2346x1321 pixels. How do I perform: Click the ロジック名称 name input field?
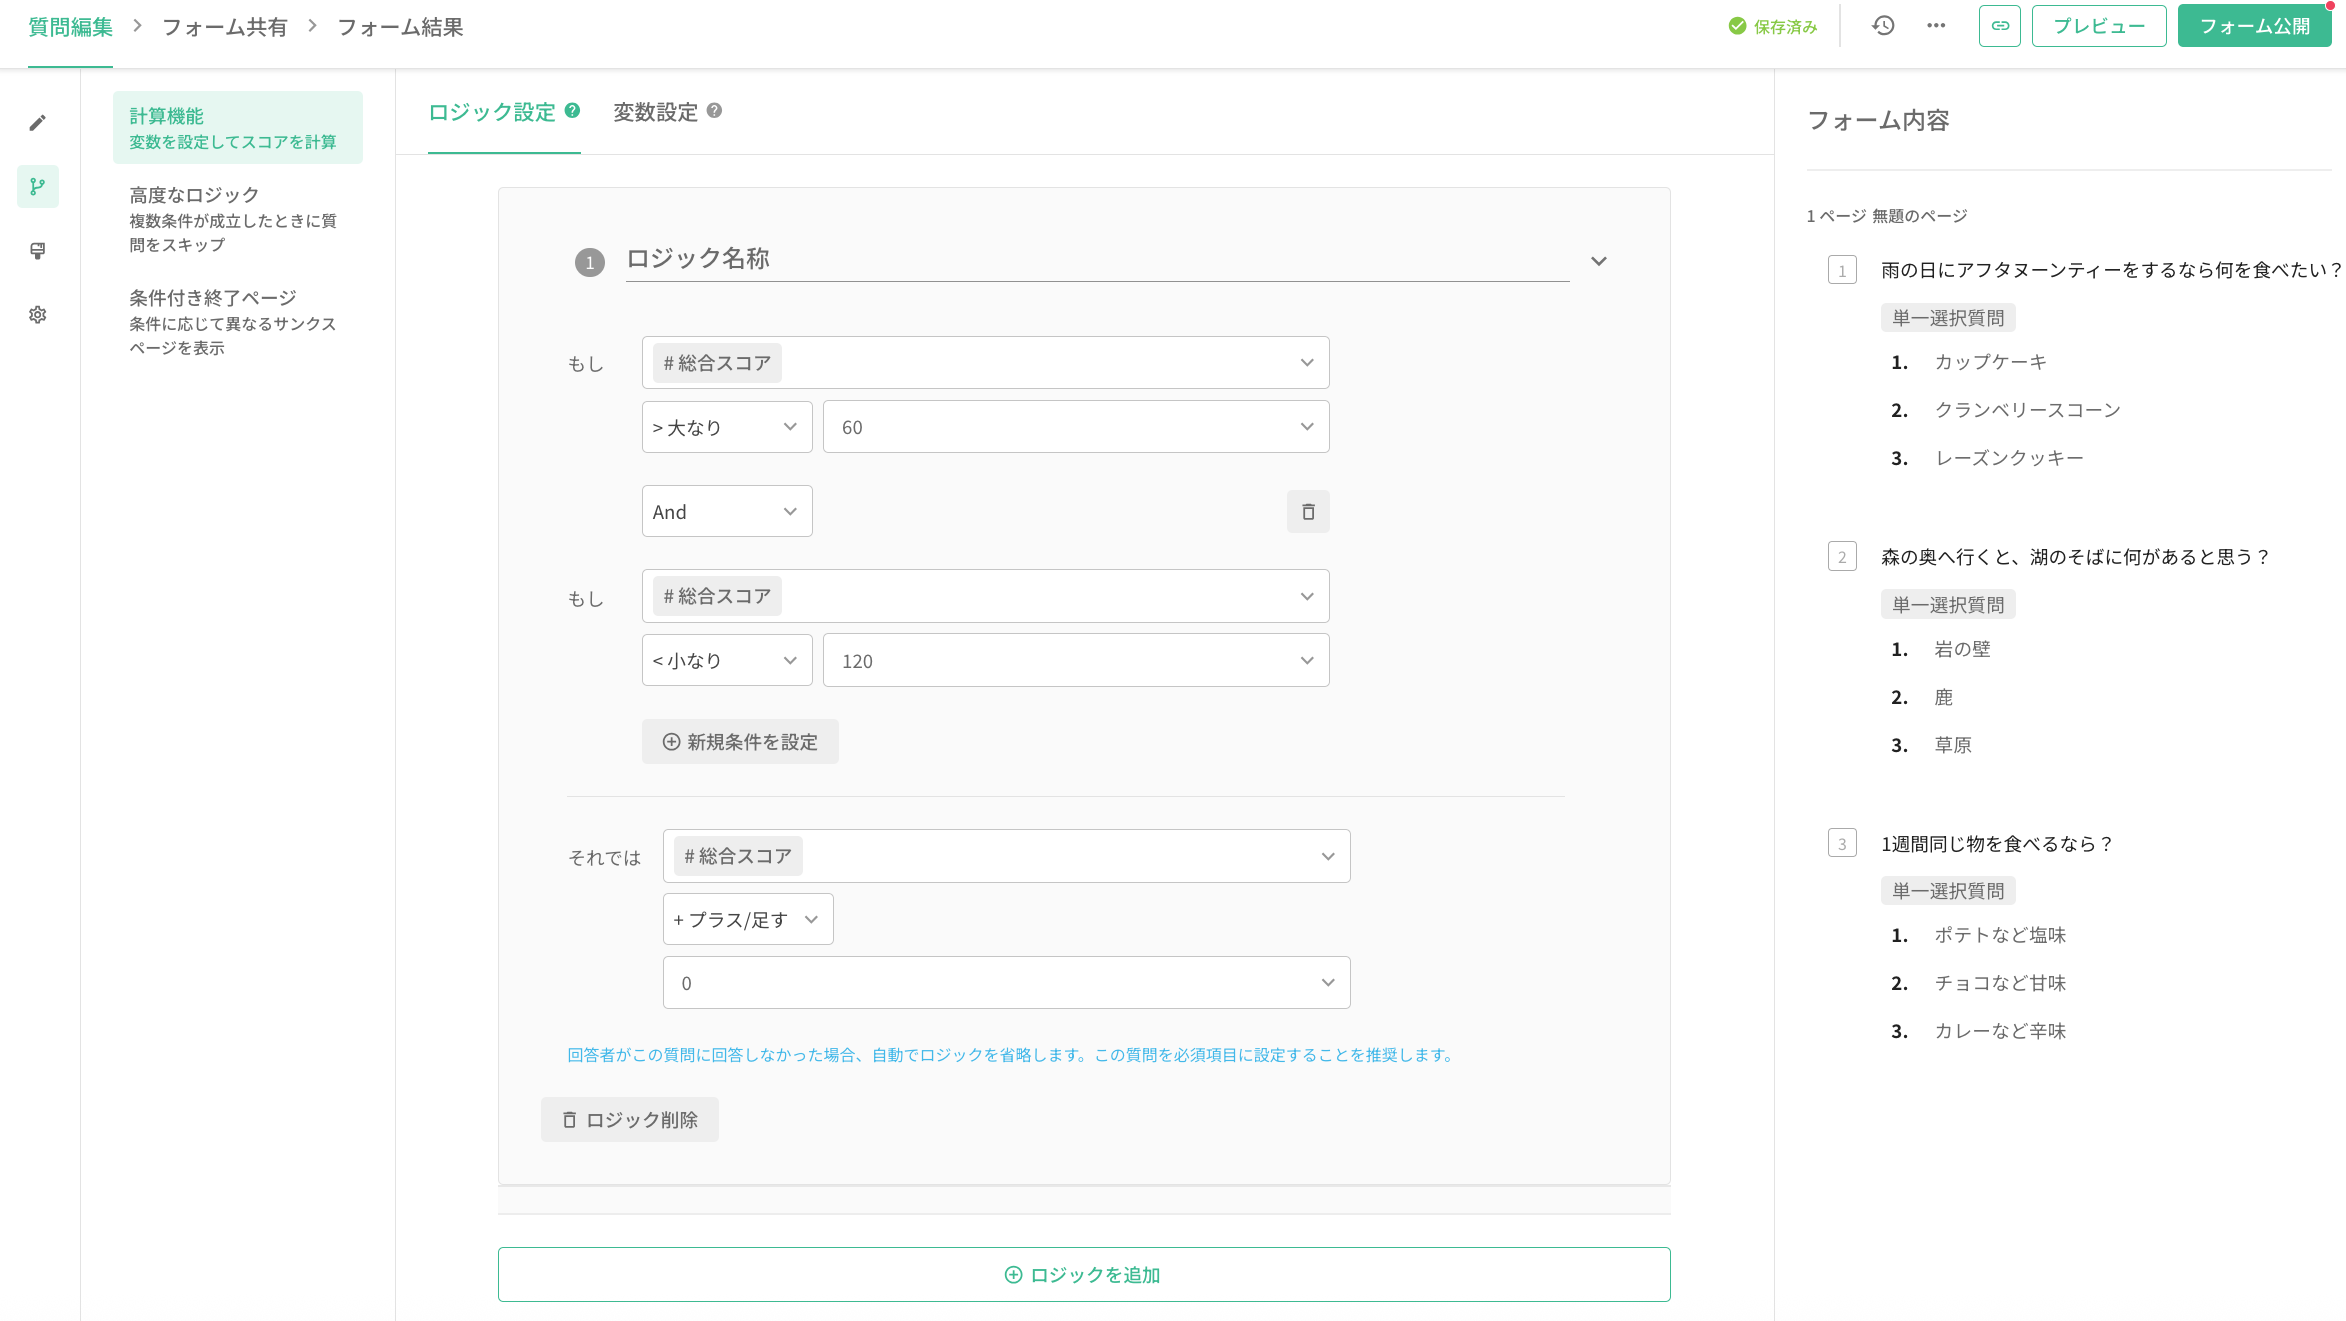[1096, 259]
